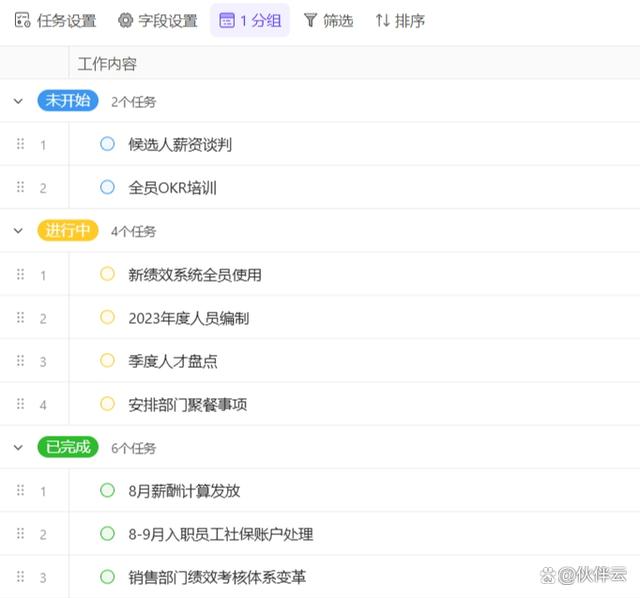Click drag handle of 季度人才盘点 row

point(20,360)
